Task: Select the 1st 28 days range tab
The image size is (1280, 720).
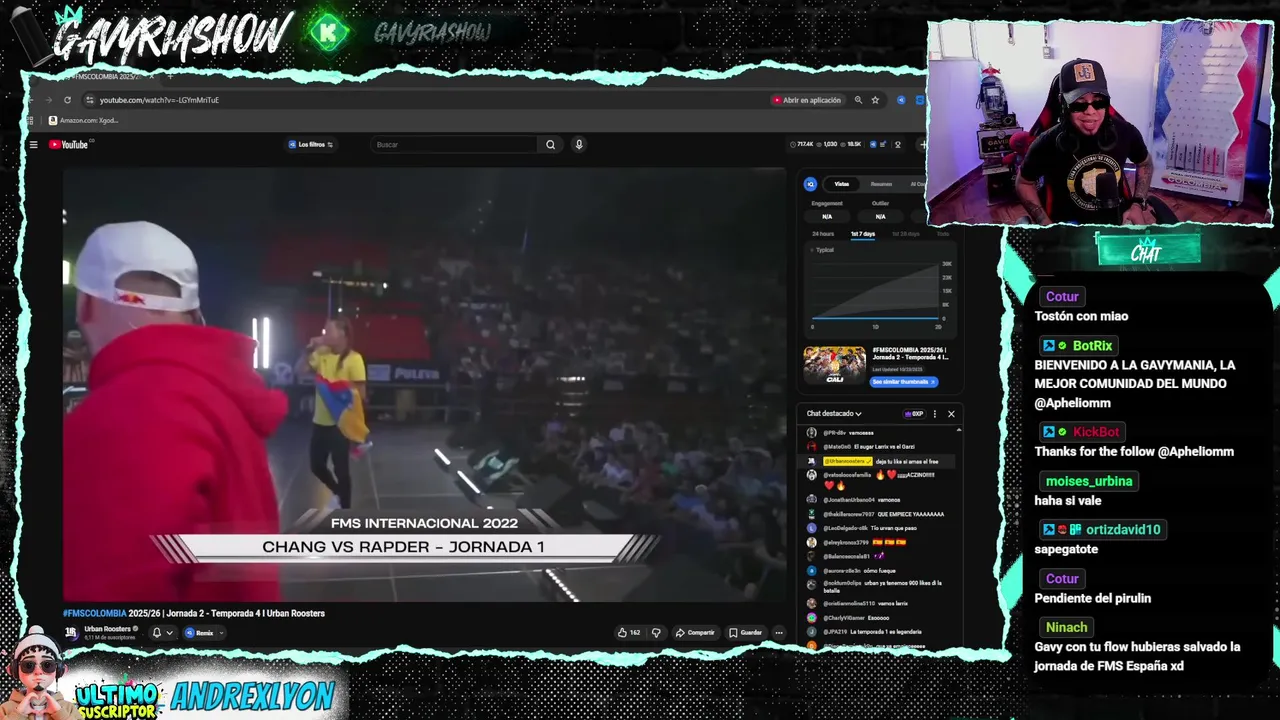Action: pyautogui.click(x=904, y=234)
